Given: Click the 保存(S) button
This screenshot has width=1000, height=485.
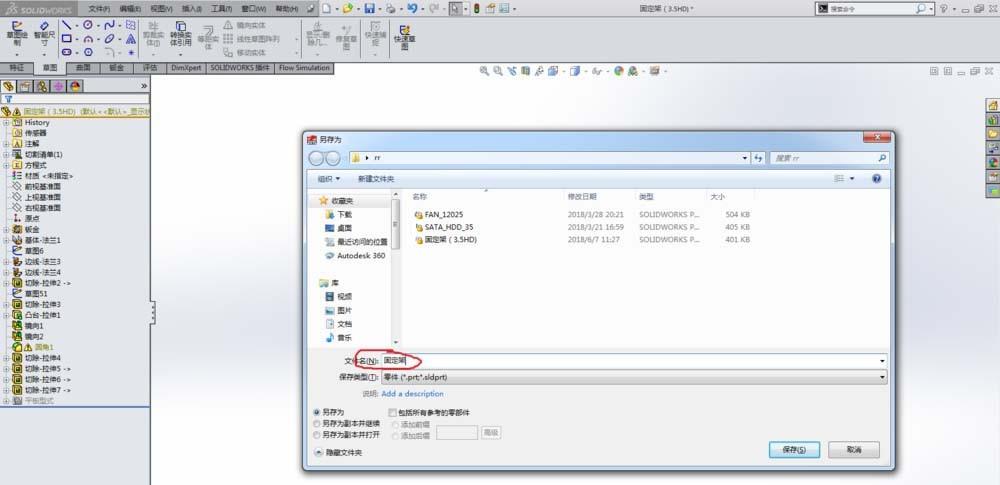Looking at the screenshot, I should click(794, 450).
